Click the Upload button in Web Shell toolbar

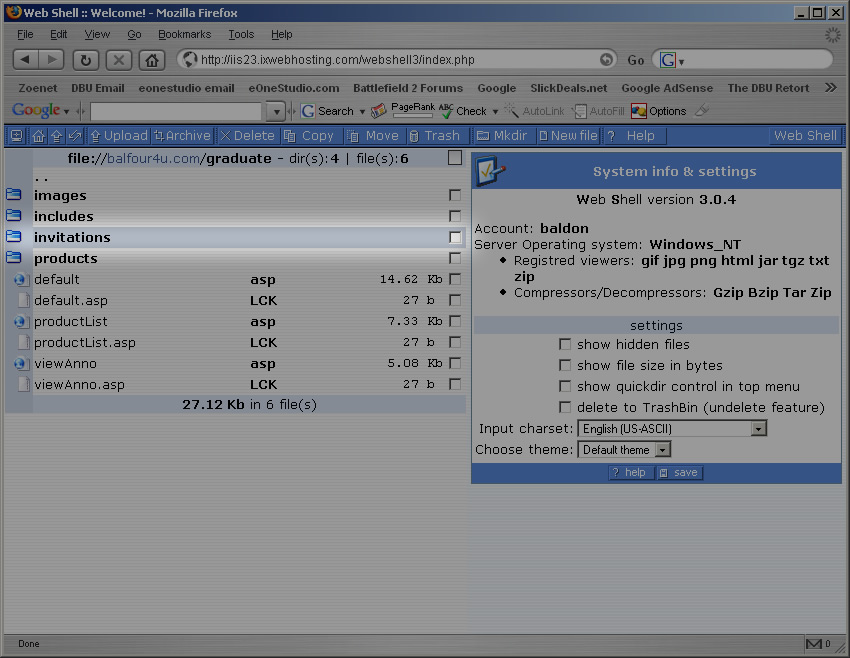(118, 136)
